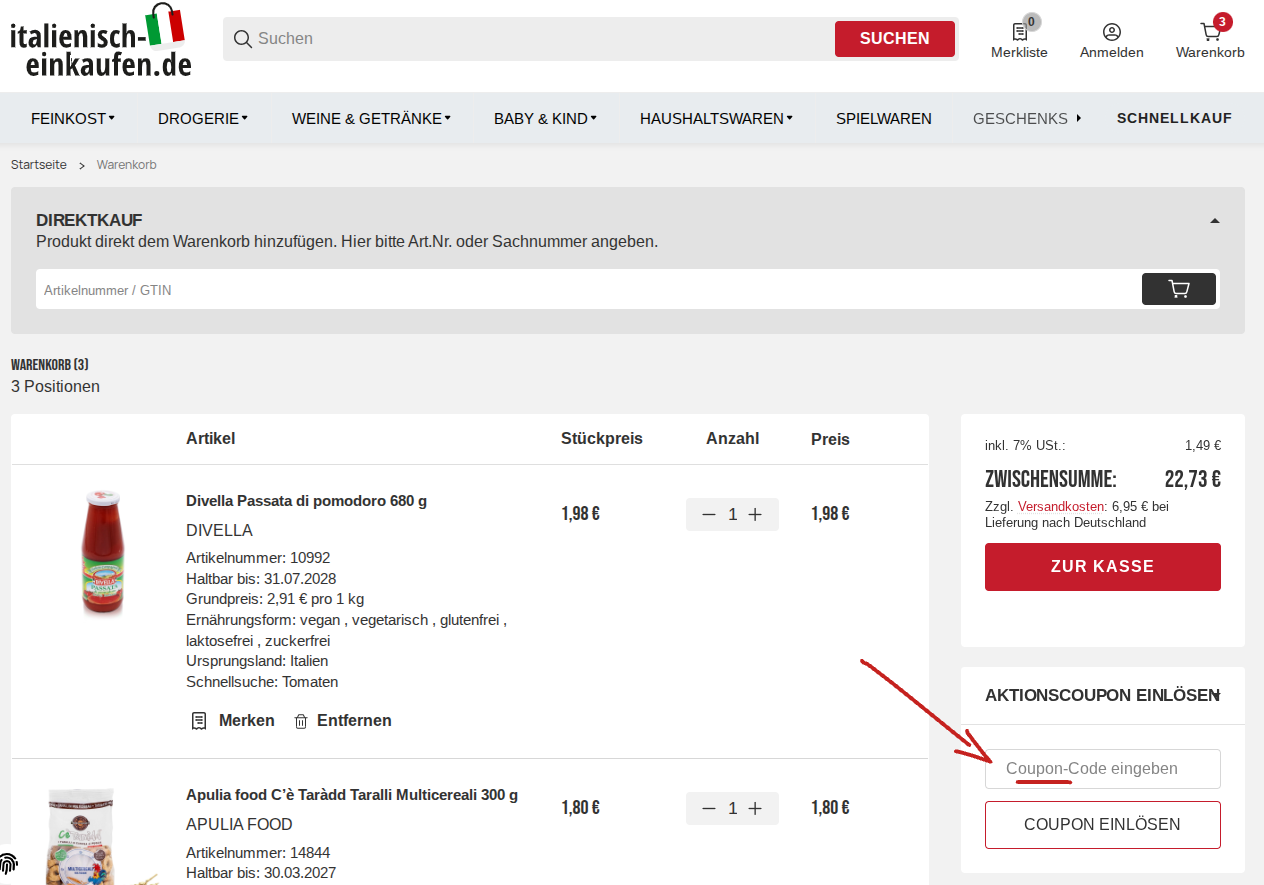Open the Warenkorb cart icon in header
Viewport: 1264px width, 885px height.
click(1210, 32)
